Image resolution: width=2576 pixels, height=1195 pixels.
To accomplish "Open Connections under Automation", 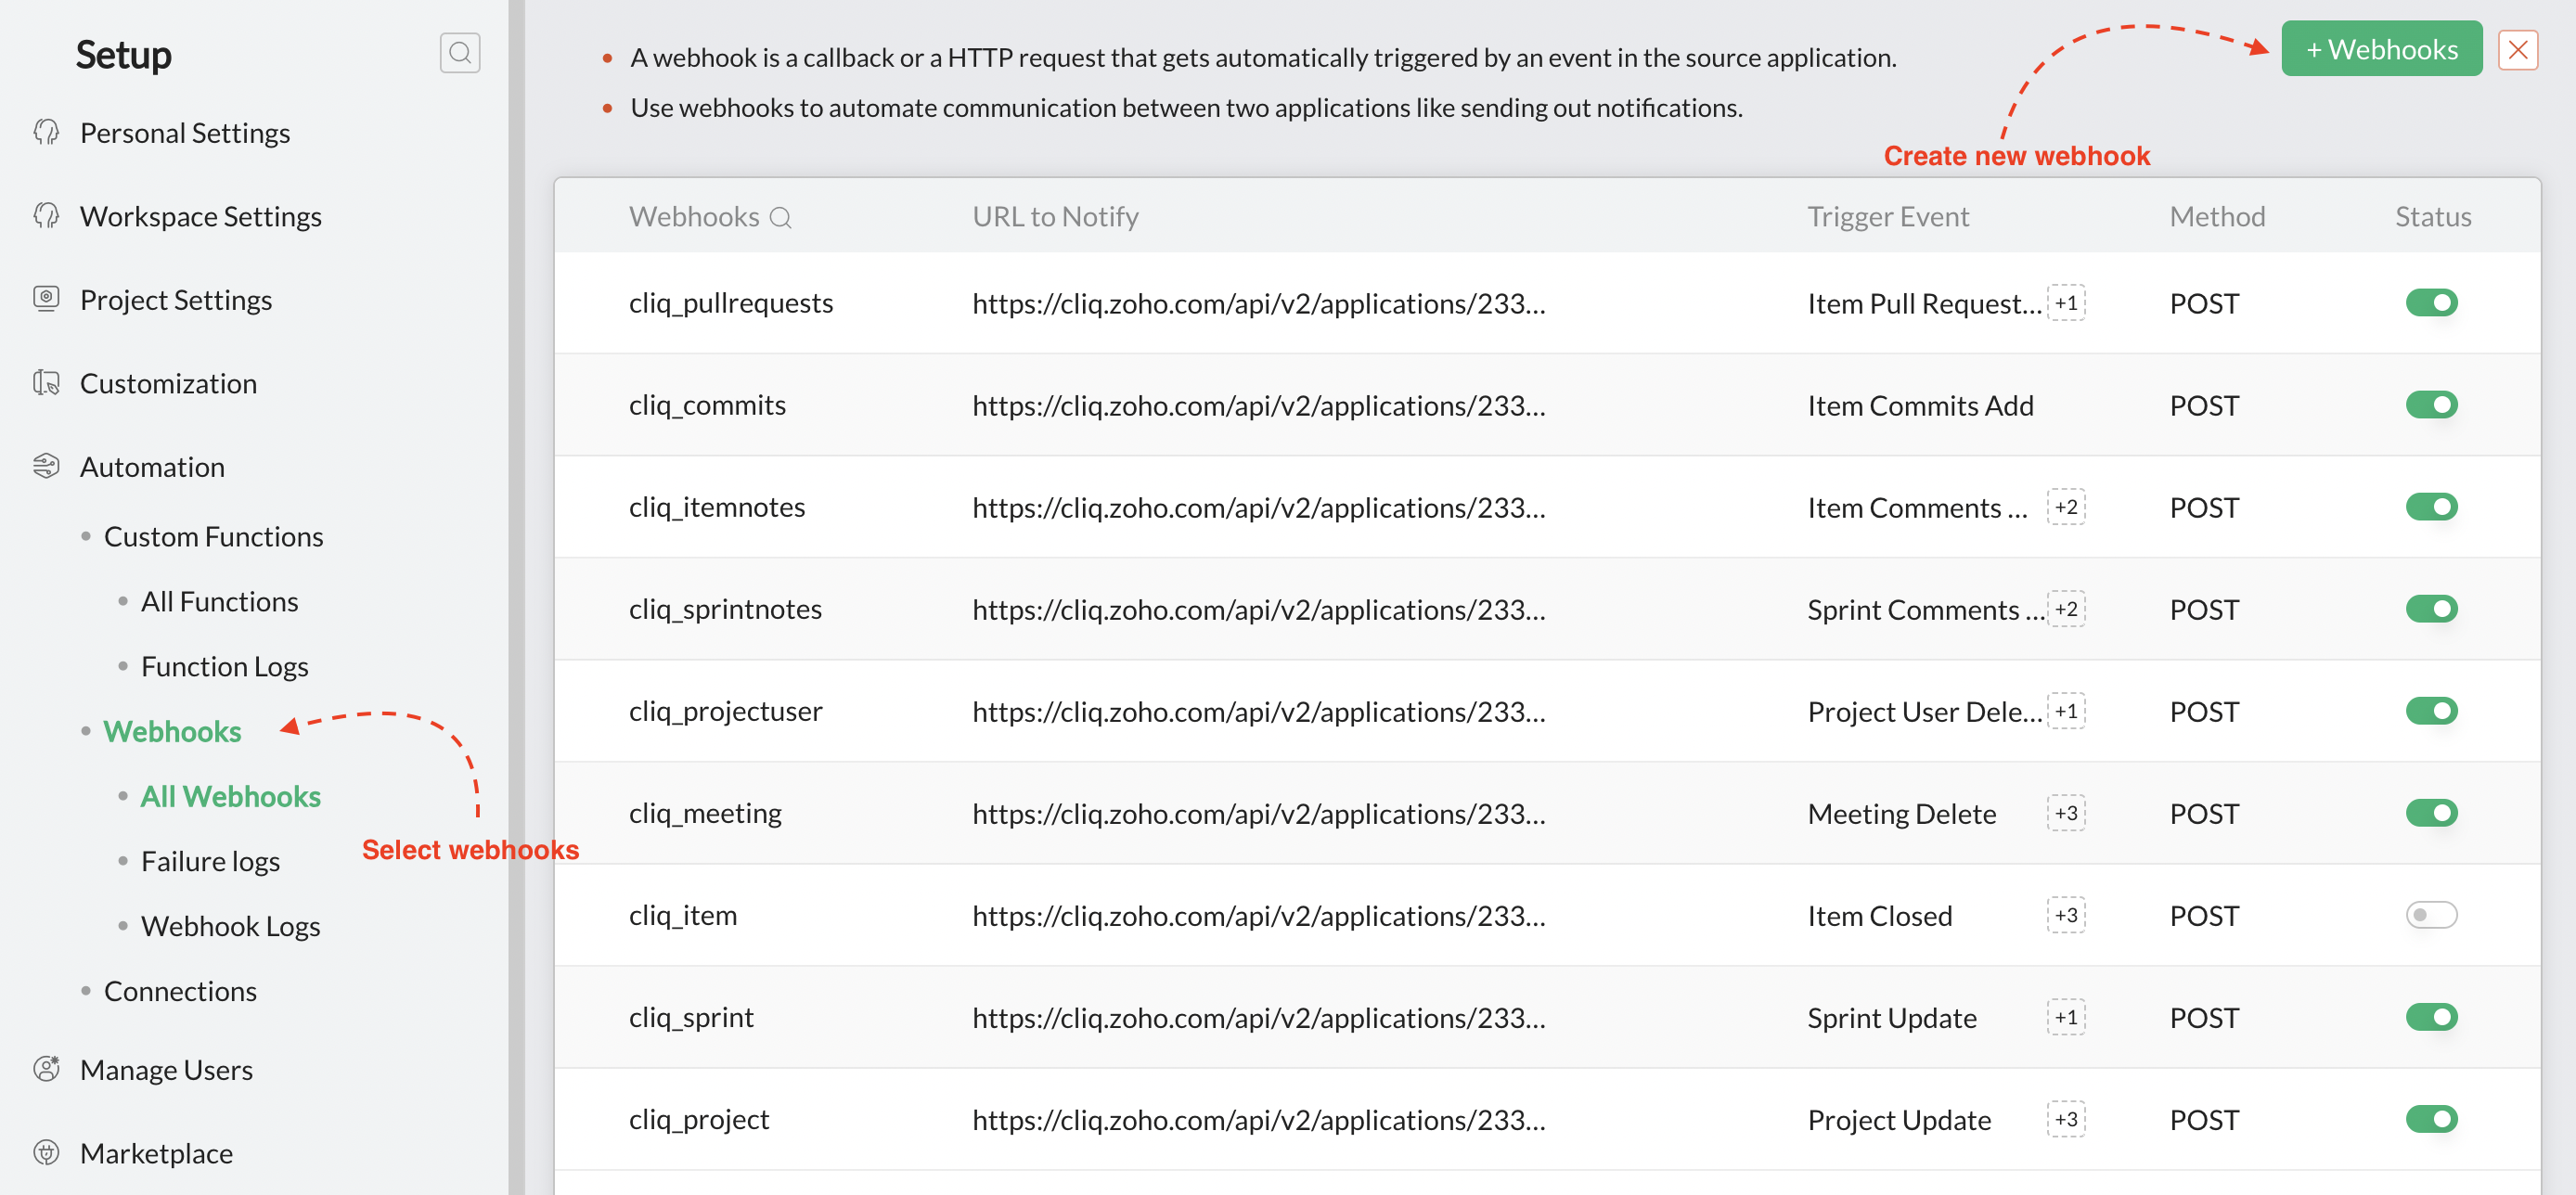I will point(180,991).
